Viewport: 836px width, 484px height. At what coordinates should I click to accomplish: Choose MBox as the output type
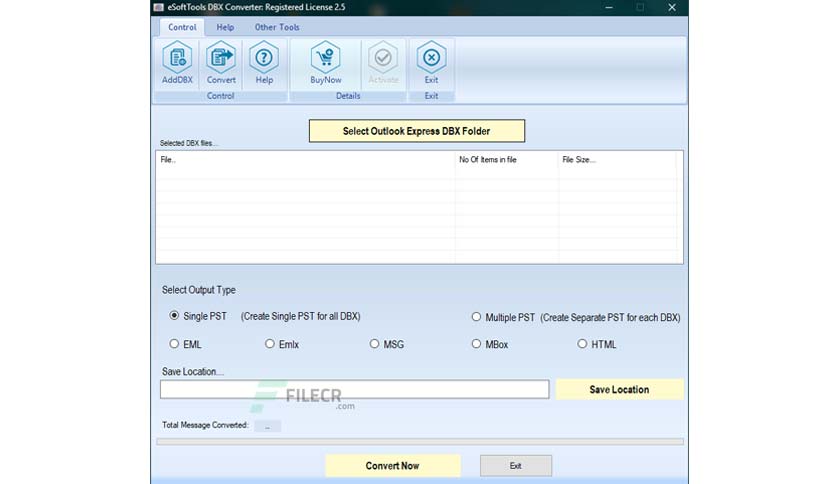point(476,344)
